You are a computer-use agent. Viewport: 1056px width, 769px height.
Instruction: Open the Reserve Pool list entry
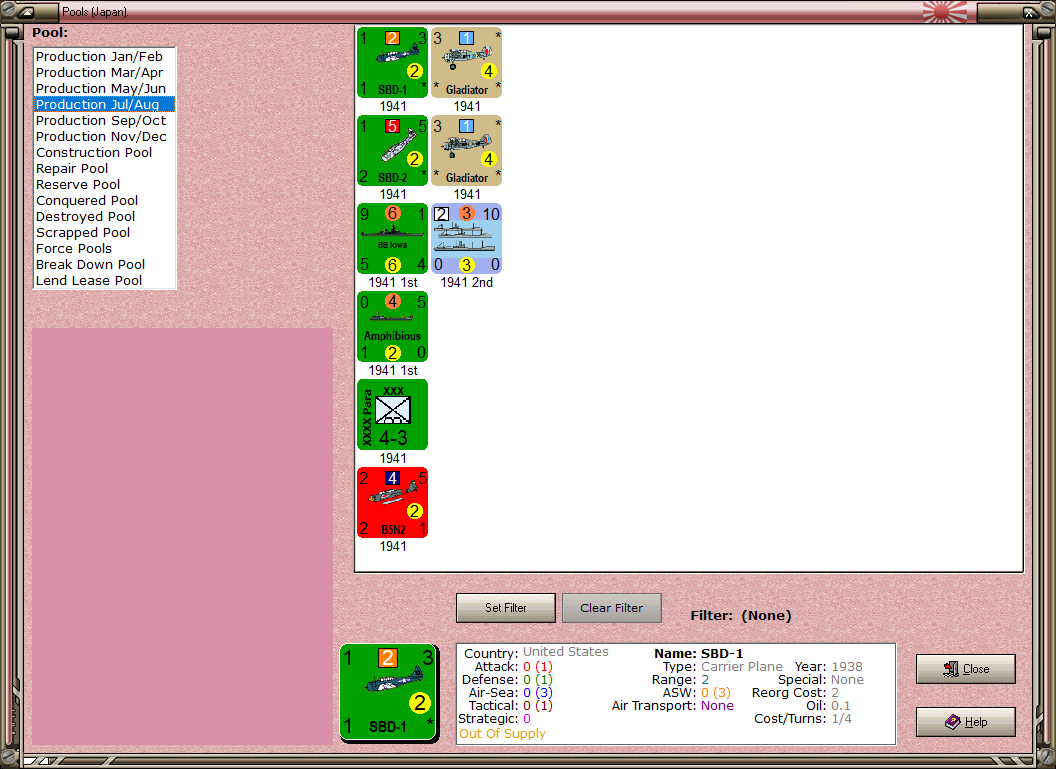tap(104, 185)
